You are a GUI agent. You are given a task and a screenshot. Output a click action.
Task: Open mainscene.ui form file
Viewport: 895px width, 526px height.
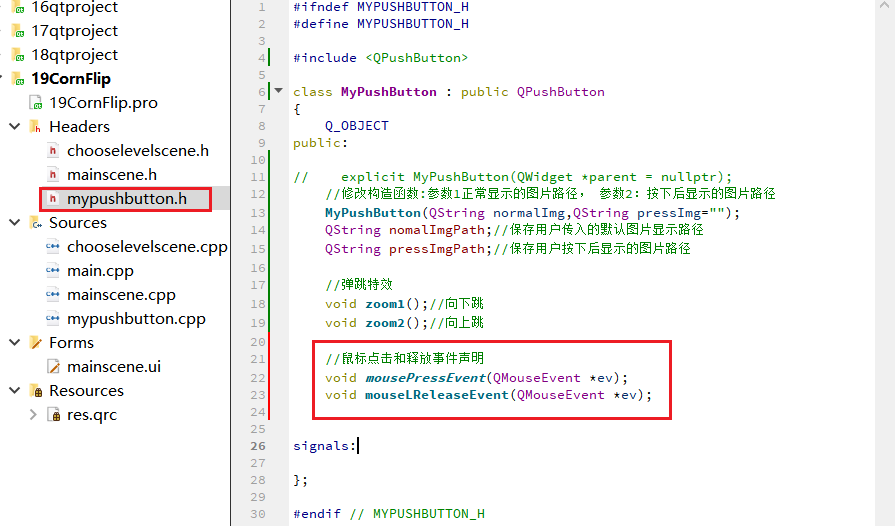coord(114,366)
